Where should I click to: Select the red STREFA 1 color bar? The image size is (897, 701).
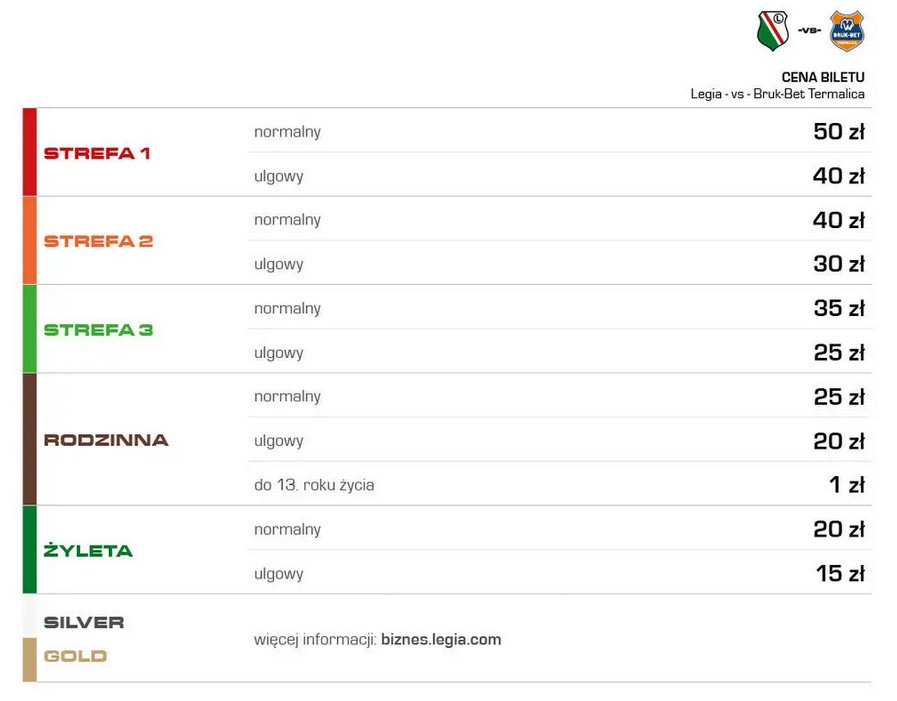(30, 152)
